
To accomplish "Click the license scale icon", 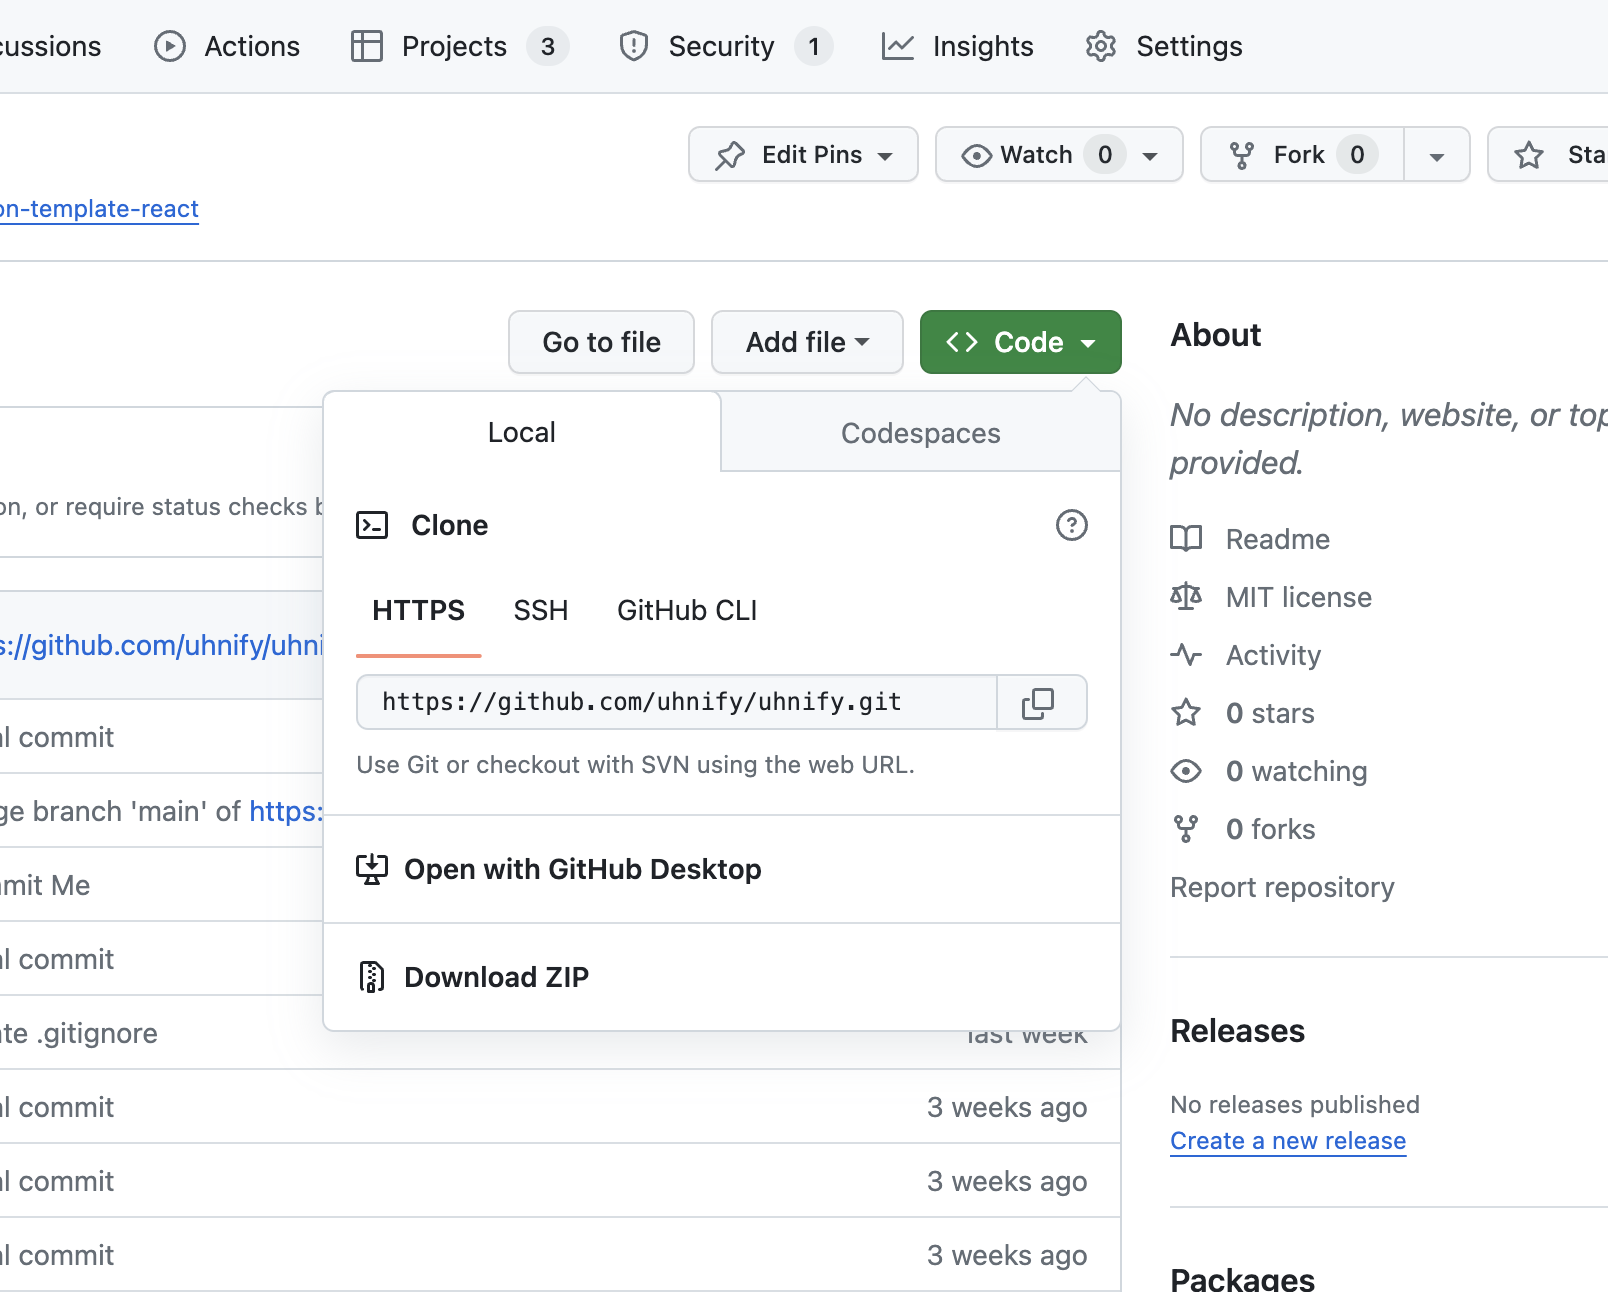I will coord(1186,597).
